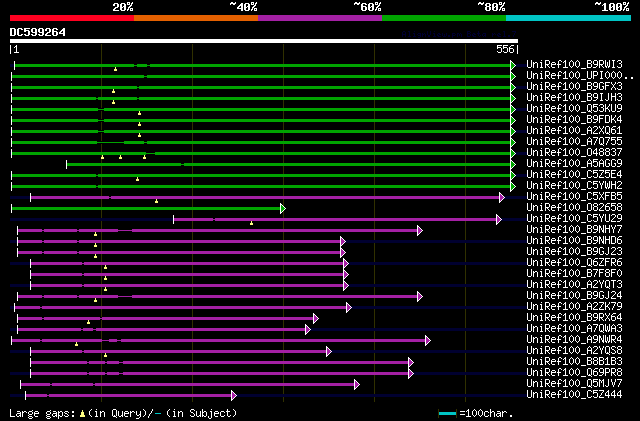Click the purple alignment bar for B7F8F0
Screen dimensions: 640x421
tap(187, 275)
